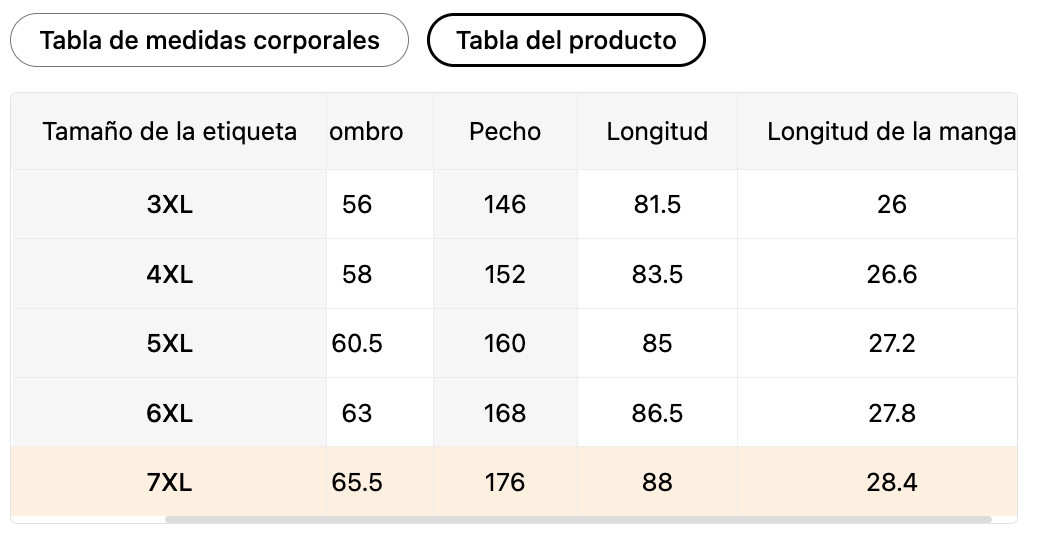Click the partially hidden ombro column header

366,132
